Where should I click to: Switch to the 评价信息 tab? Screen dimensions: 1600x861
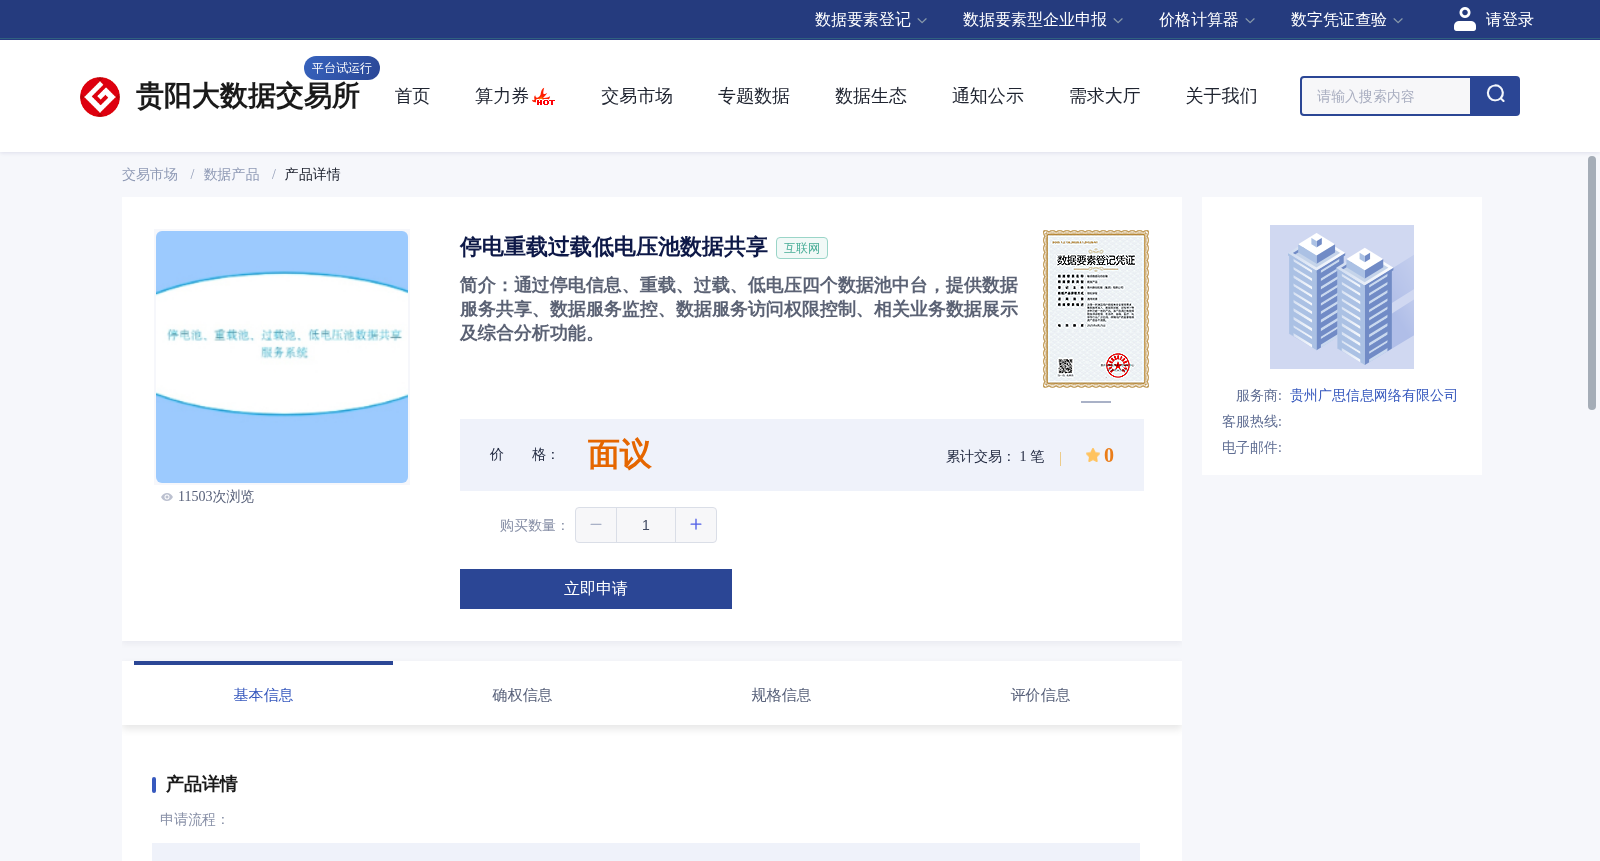1040,695
